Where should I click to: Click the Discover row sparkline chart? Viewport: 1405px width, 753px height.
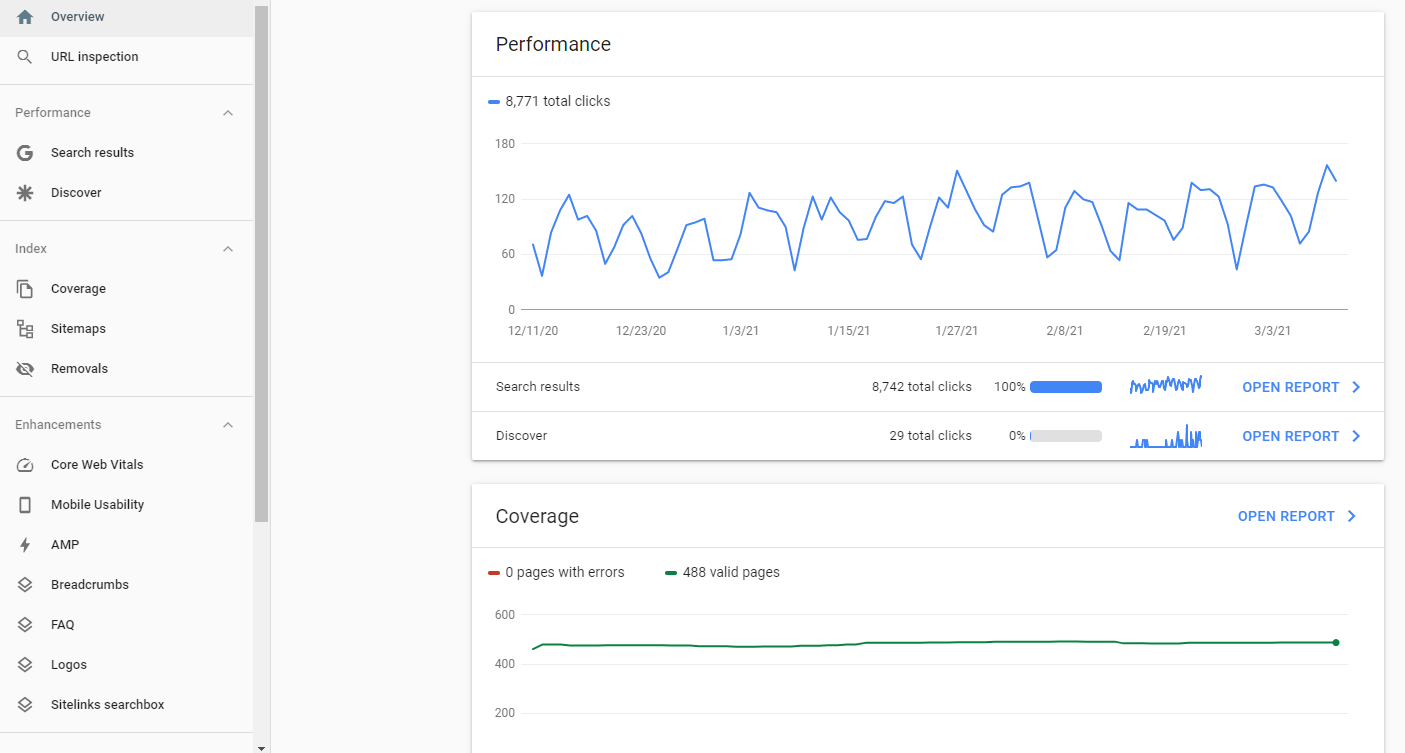coord(1165,436)
